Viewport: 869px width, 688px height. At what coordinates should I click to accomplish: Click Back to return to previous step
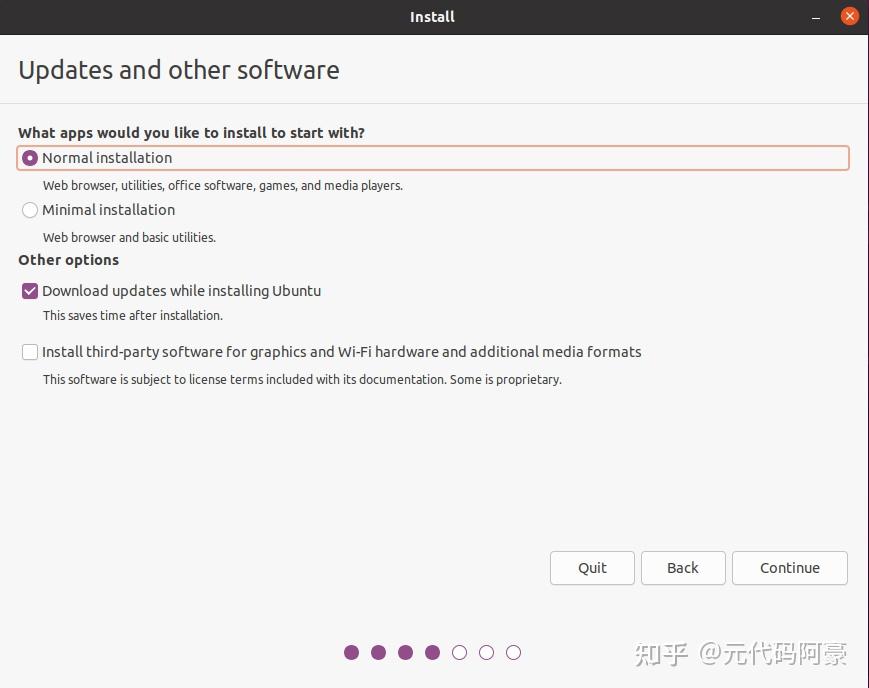coord(683,567)
